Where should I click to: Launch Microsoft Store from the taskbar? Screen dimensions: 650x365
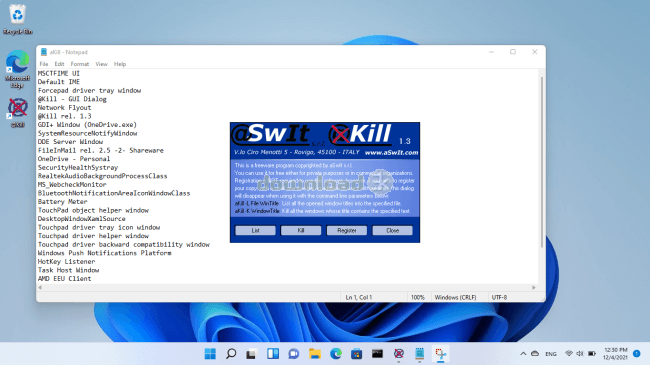click(357, 354)
